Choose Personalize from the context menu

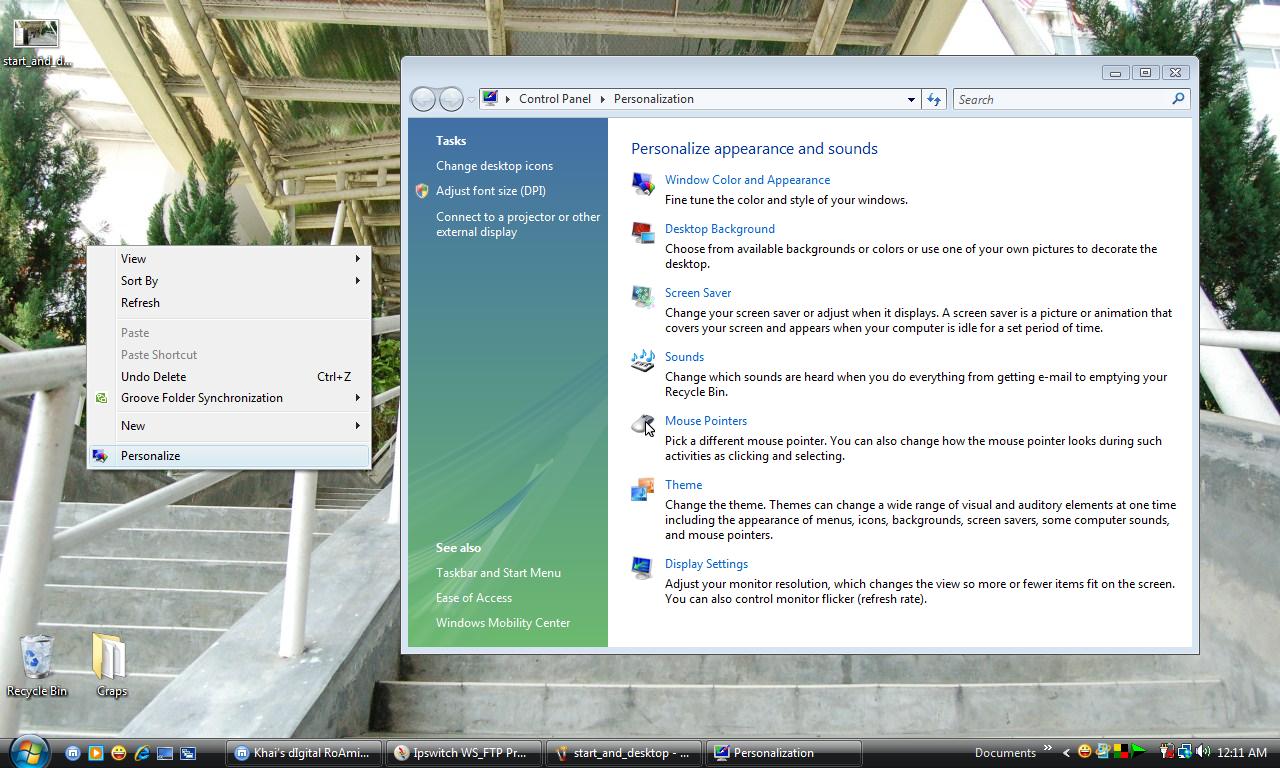tap(151, 456)
